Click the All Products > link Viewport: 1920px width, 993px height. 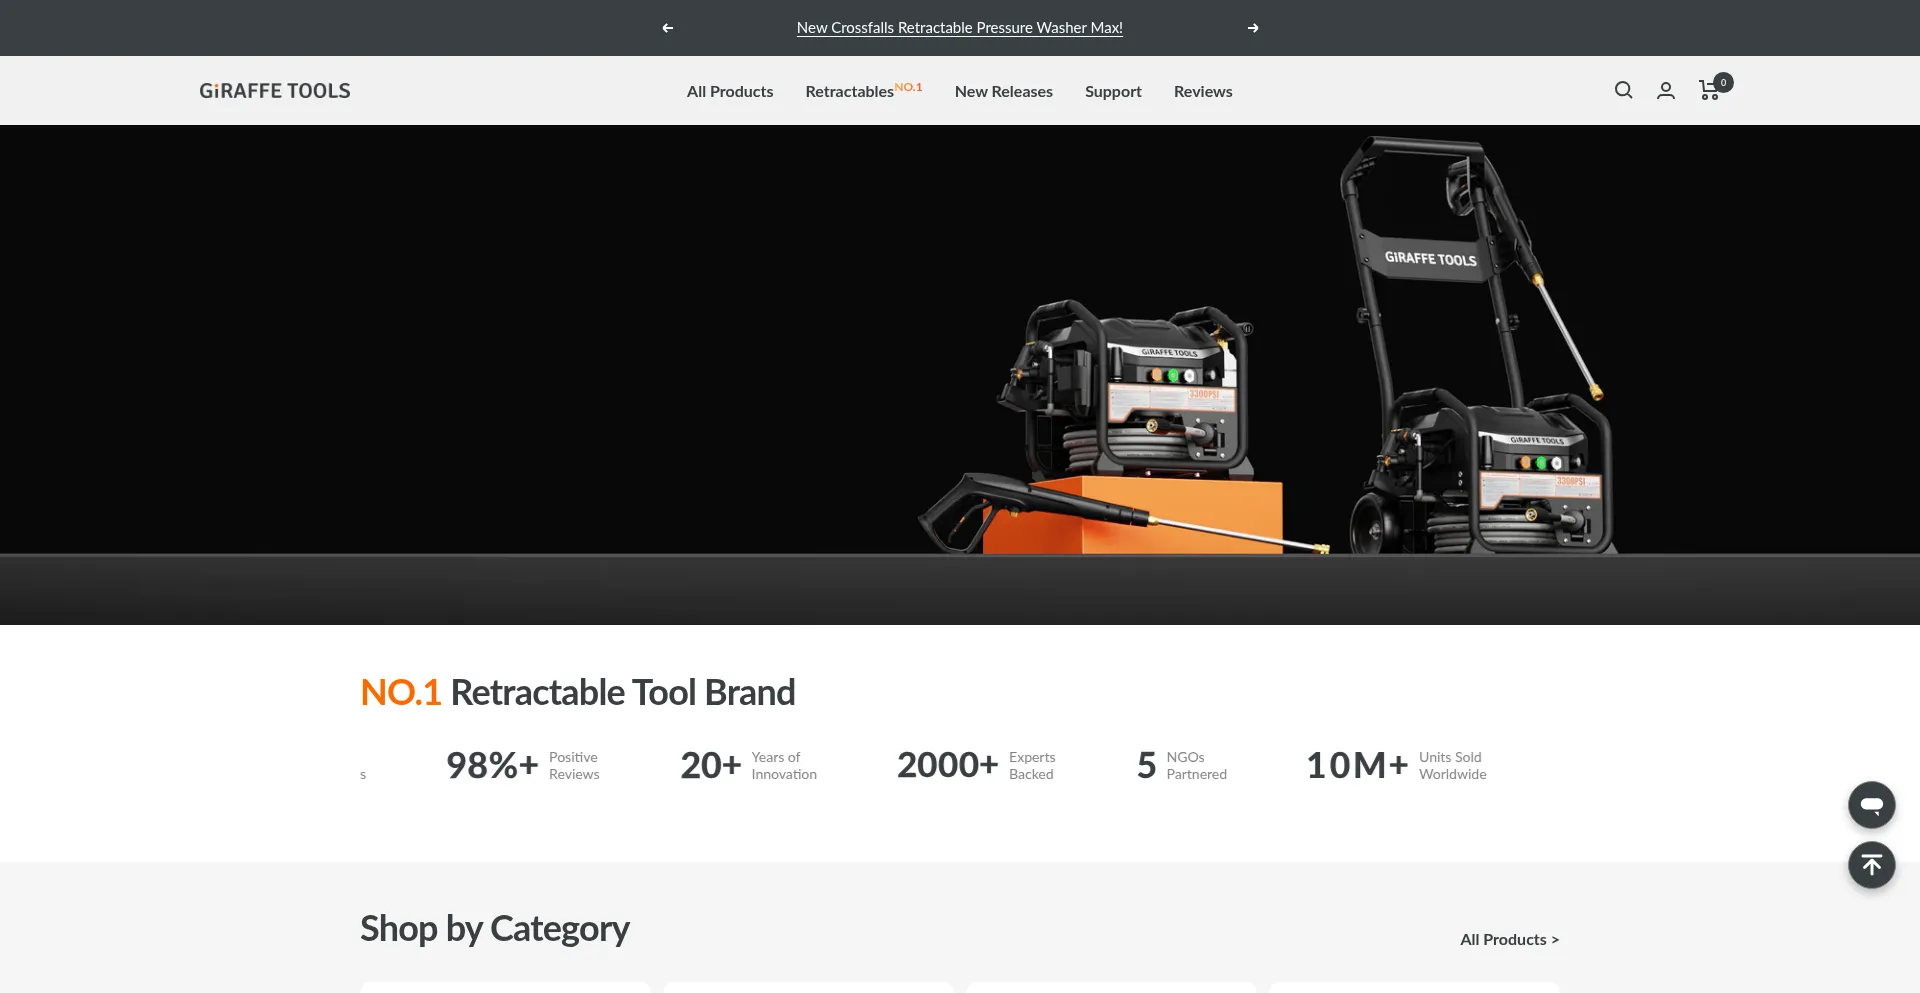click(1509, 940)
